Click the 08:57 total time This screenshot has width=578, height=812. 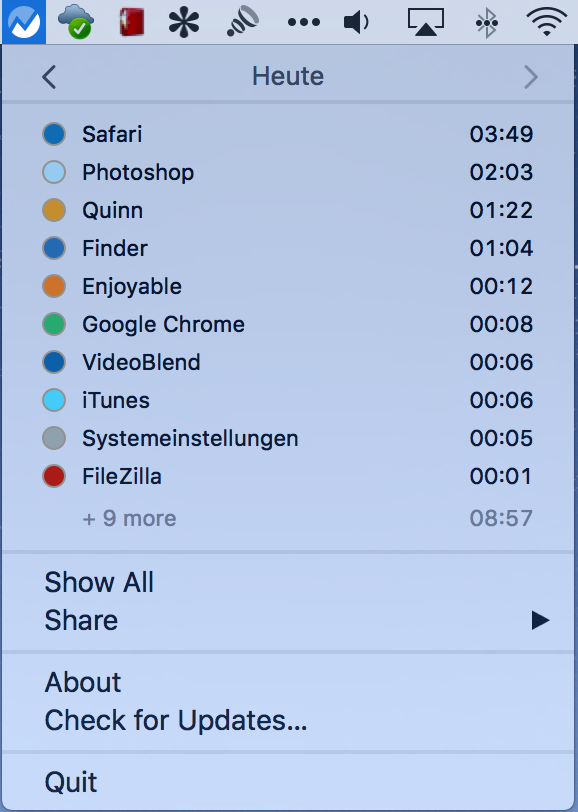point(501,518)
